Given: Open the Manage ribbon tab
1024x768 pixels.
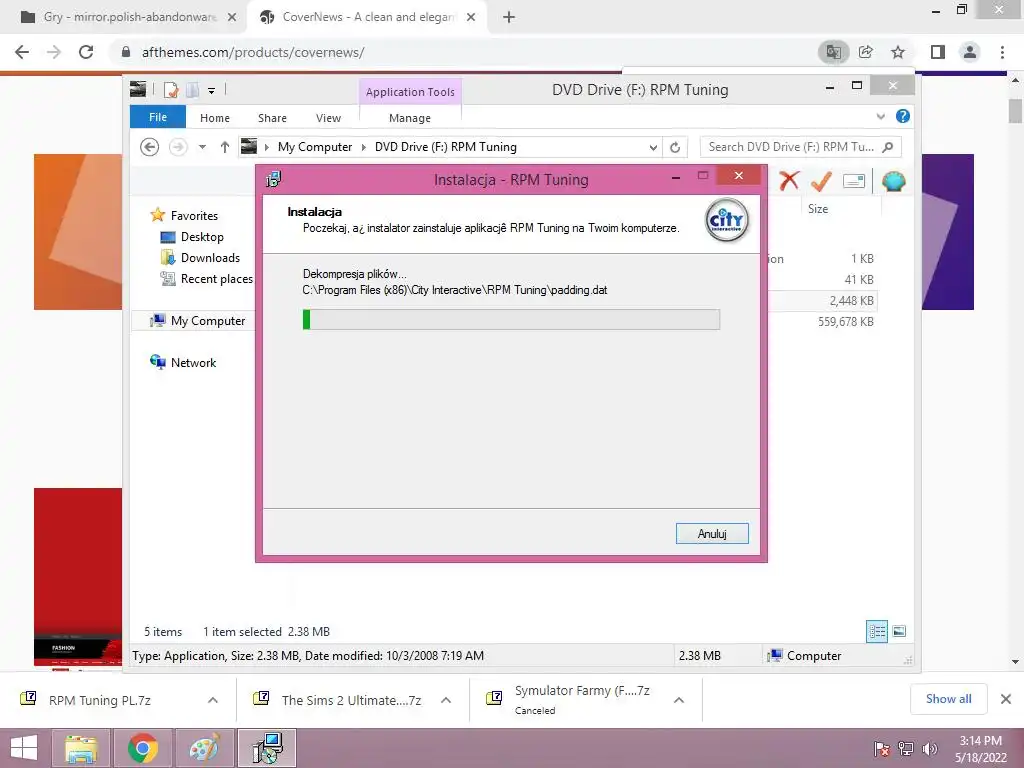Looking at the screenshot, I should (x=409, y=118).
